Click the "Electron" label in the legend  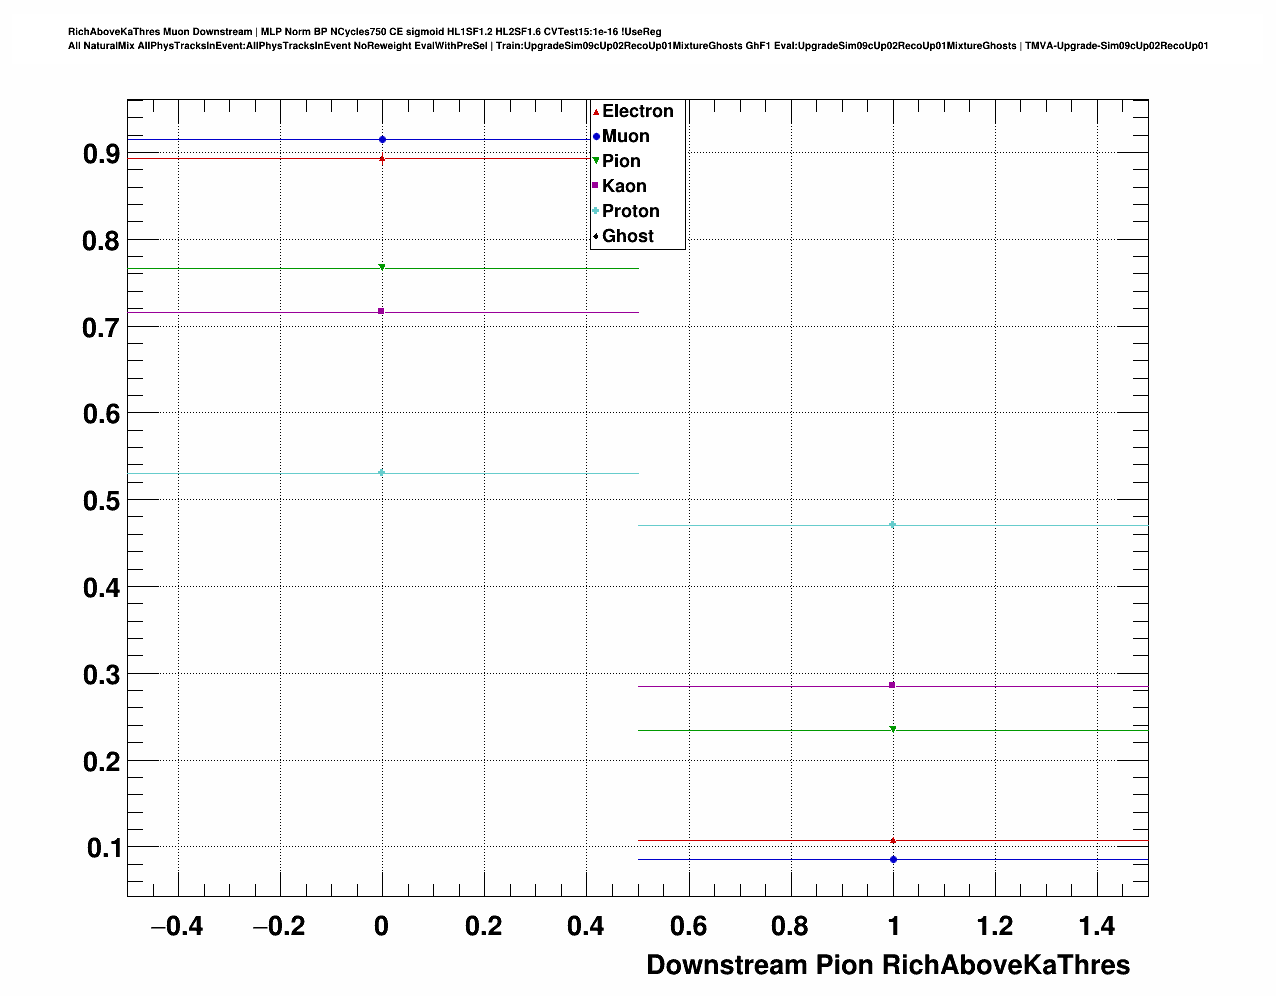tap(638, 112)
